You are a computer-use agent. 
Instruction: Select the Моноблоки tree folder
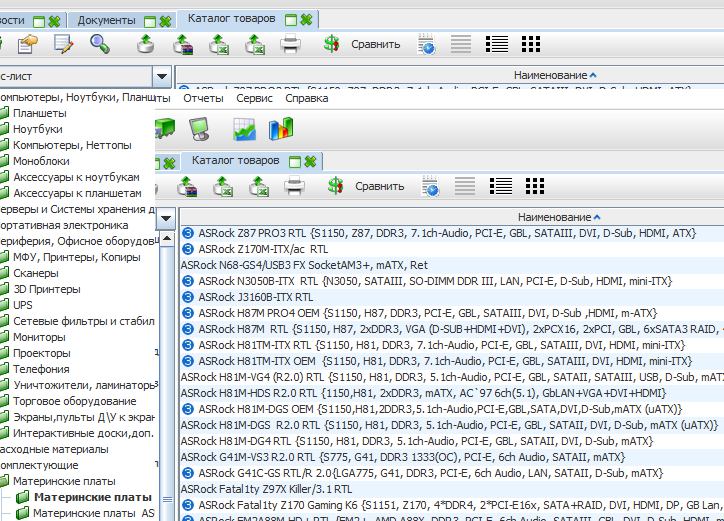point(41,161)
